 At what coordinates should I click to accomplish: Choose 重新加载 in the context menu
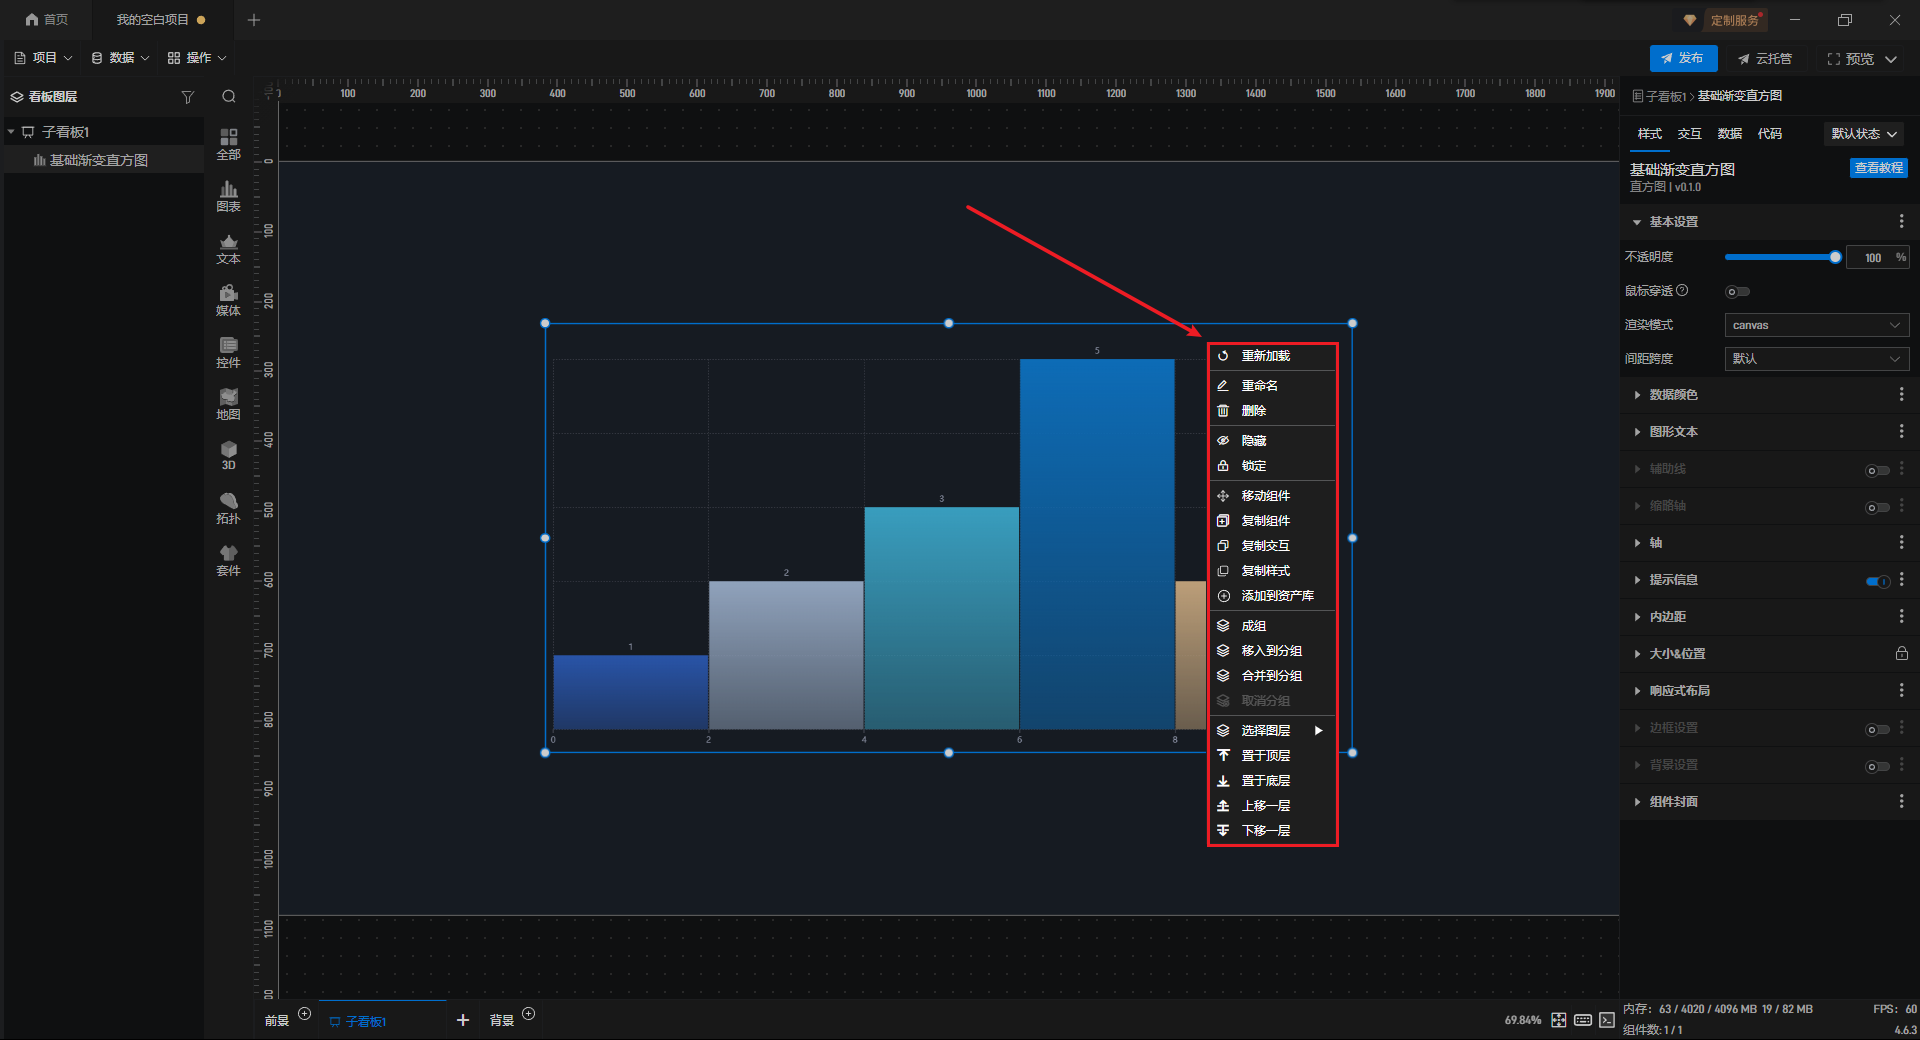click(1272, 356)
